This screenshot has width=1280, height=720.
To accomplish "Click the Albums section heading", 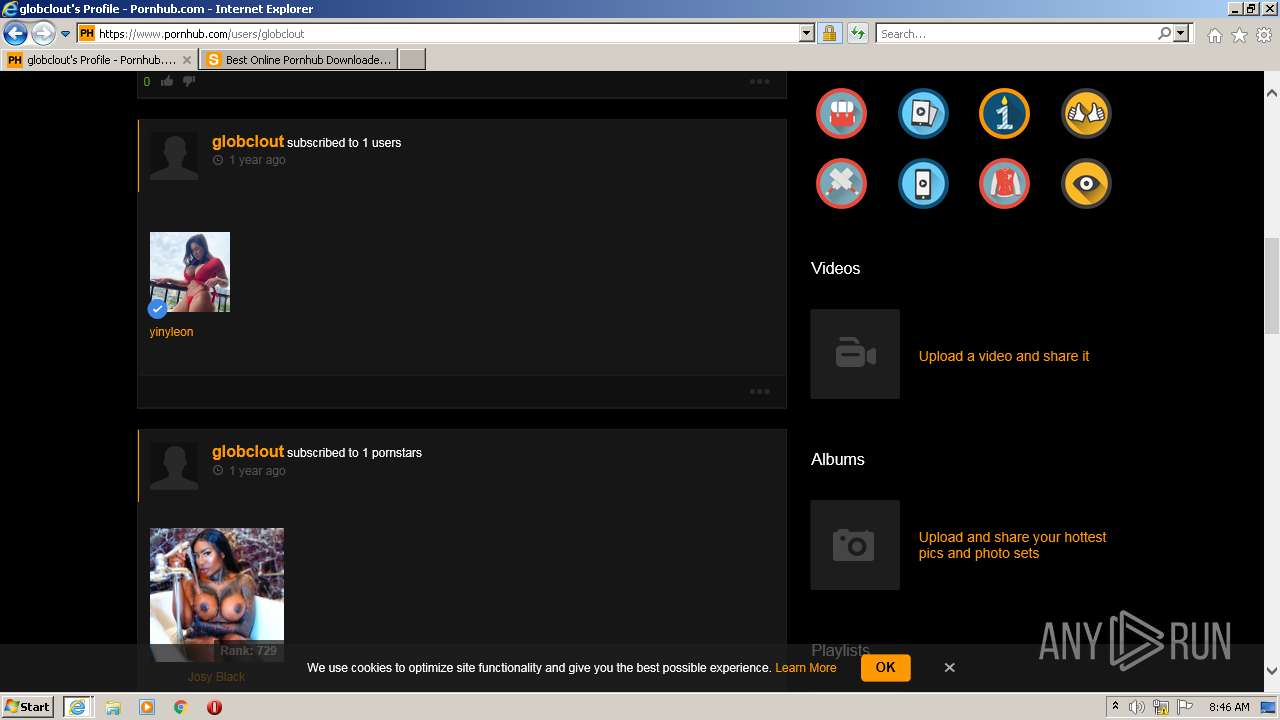I will coord(838,459).
